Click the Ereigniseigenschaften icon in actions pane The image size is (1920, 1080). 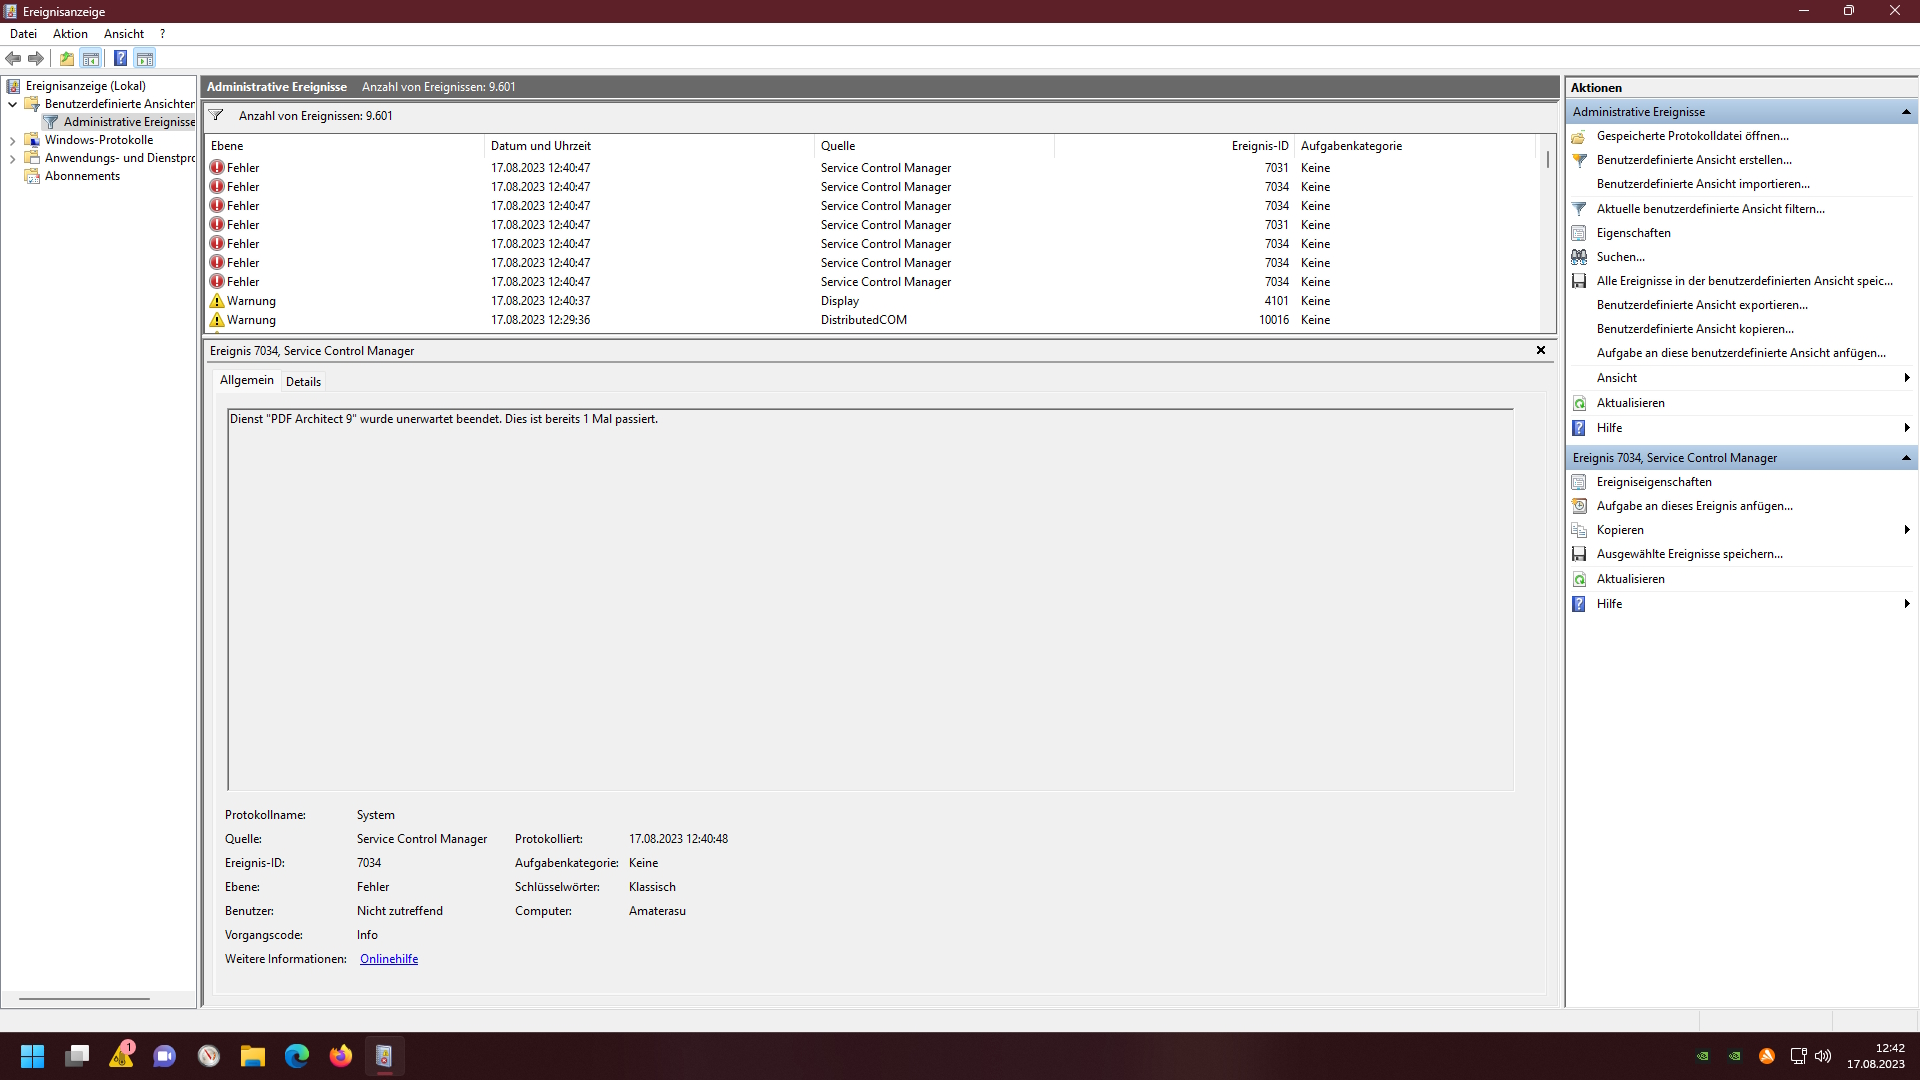click(1579, 482)
